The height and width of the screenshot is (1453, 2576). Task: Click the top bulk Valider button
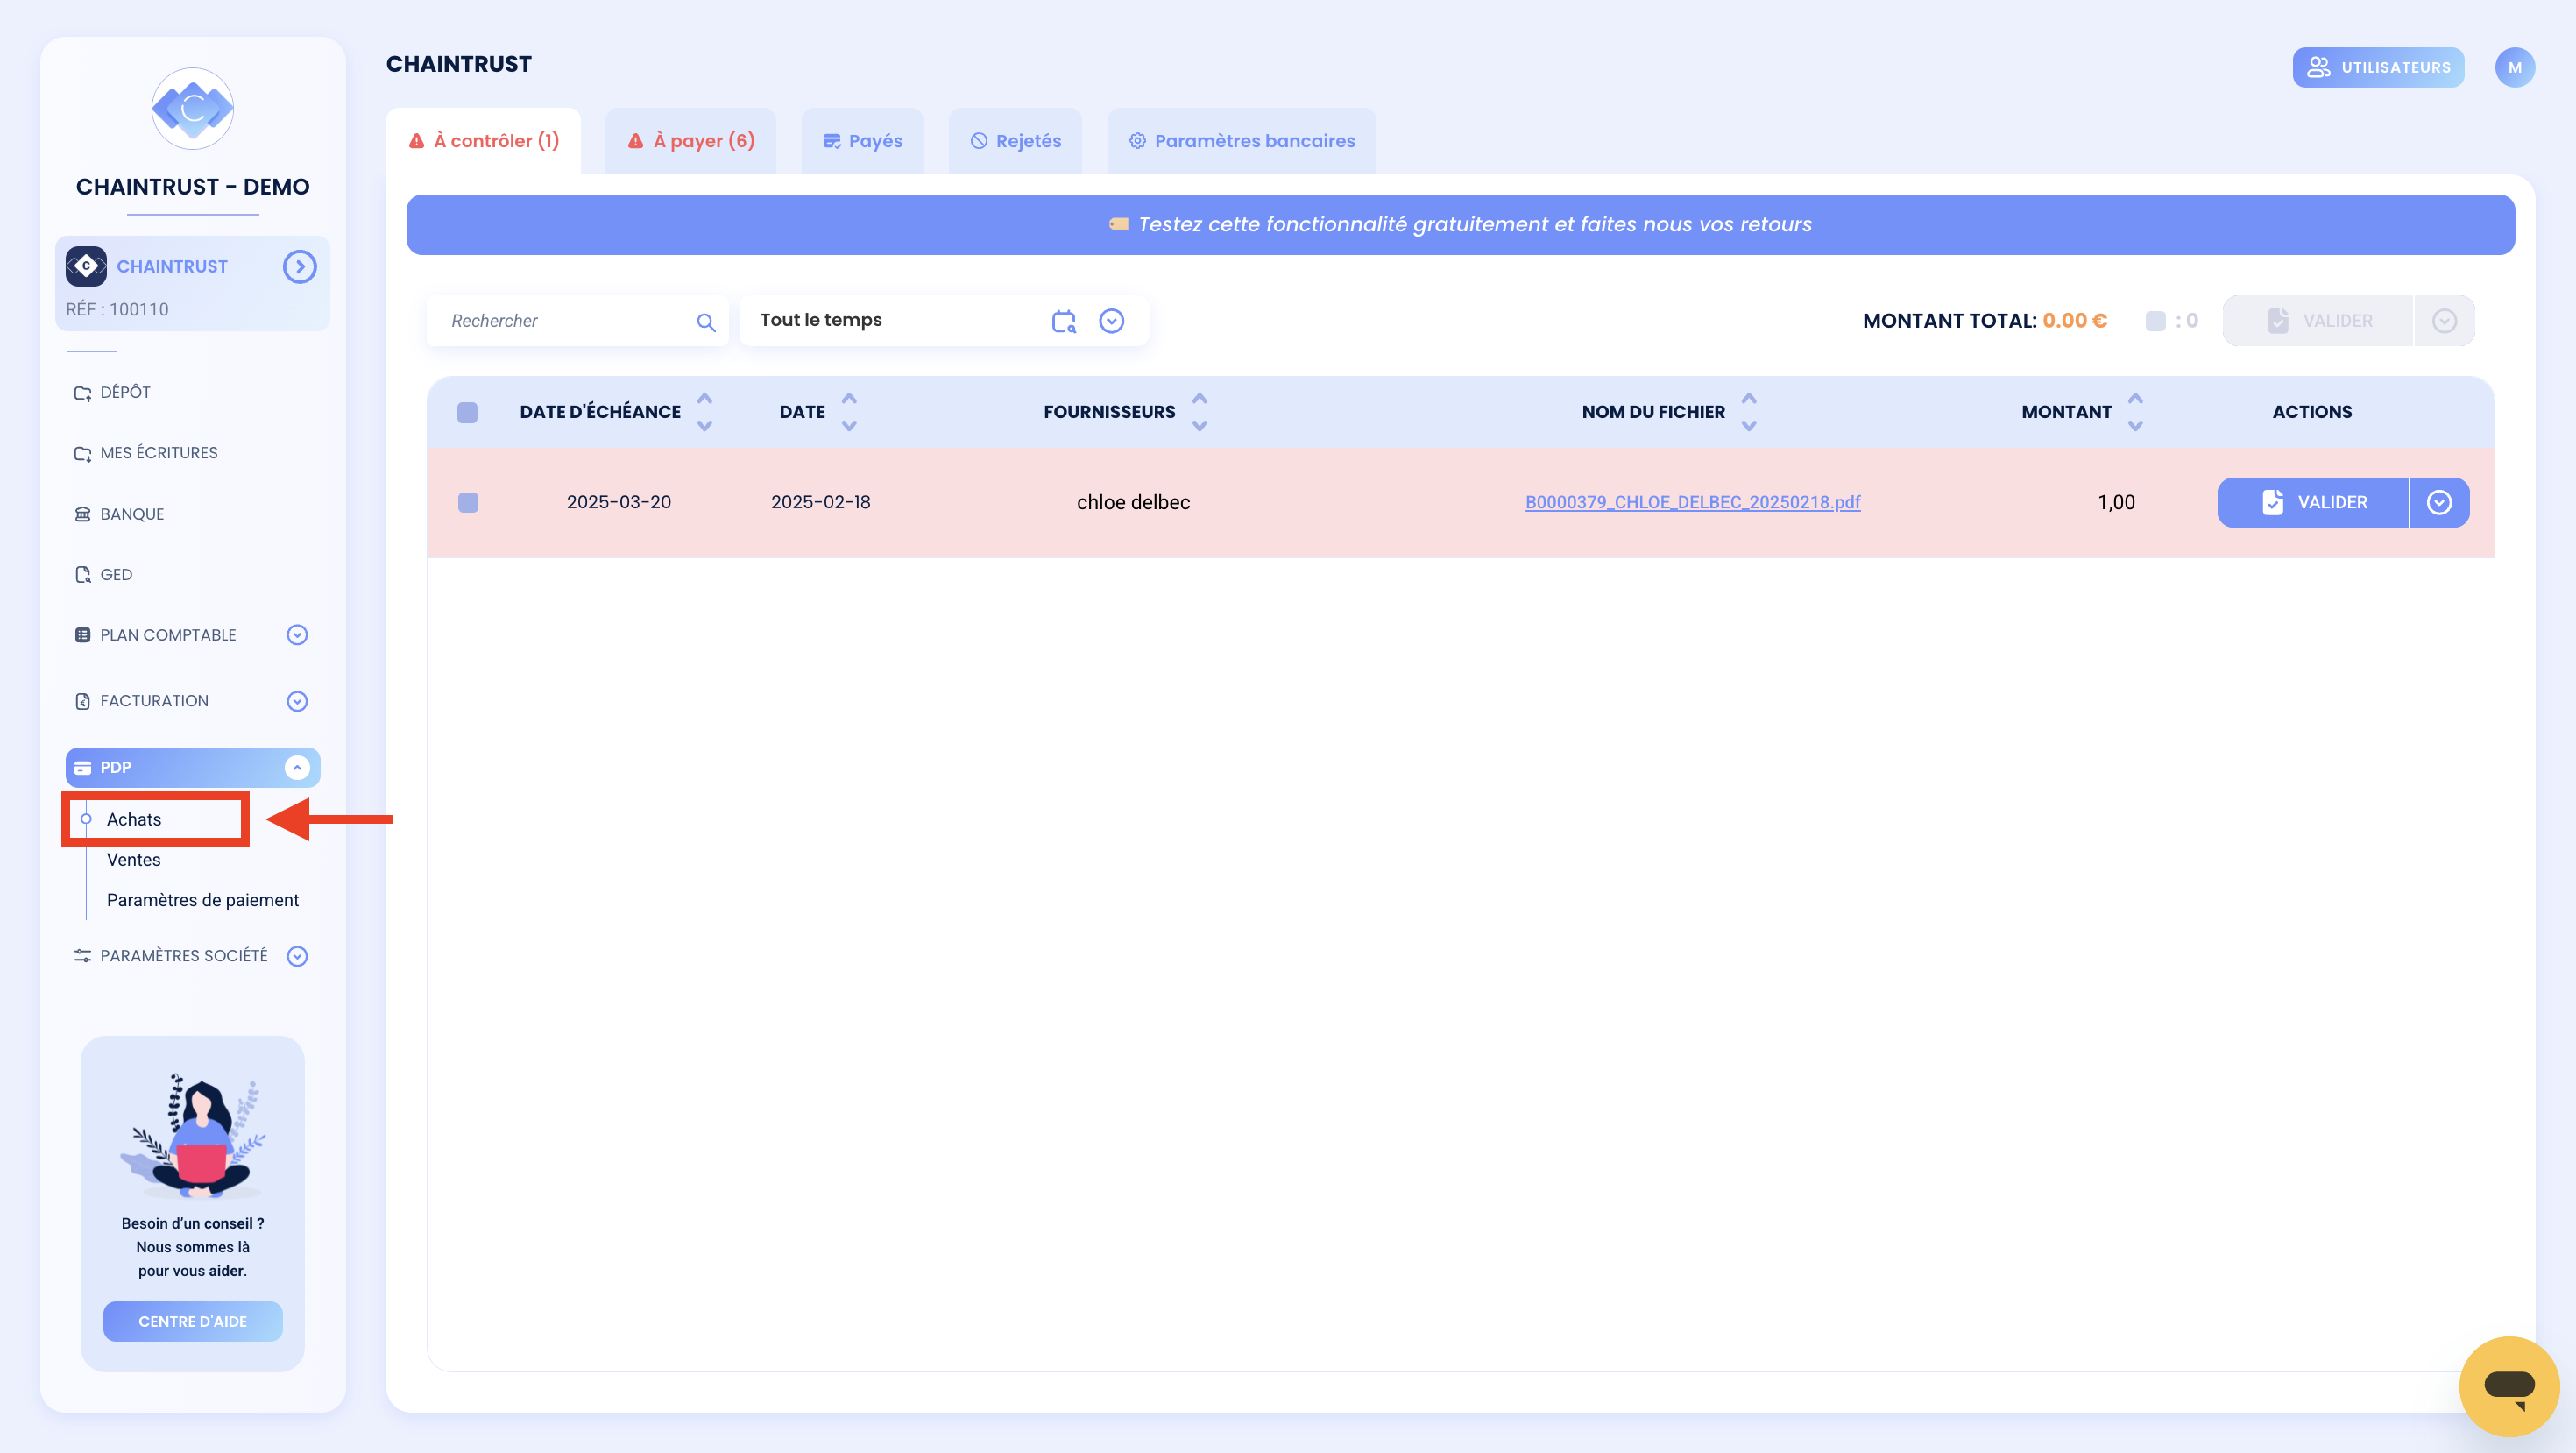click(2319, 321)
